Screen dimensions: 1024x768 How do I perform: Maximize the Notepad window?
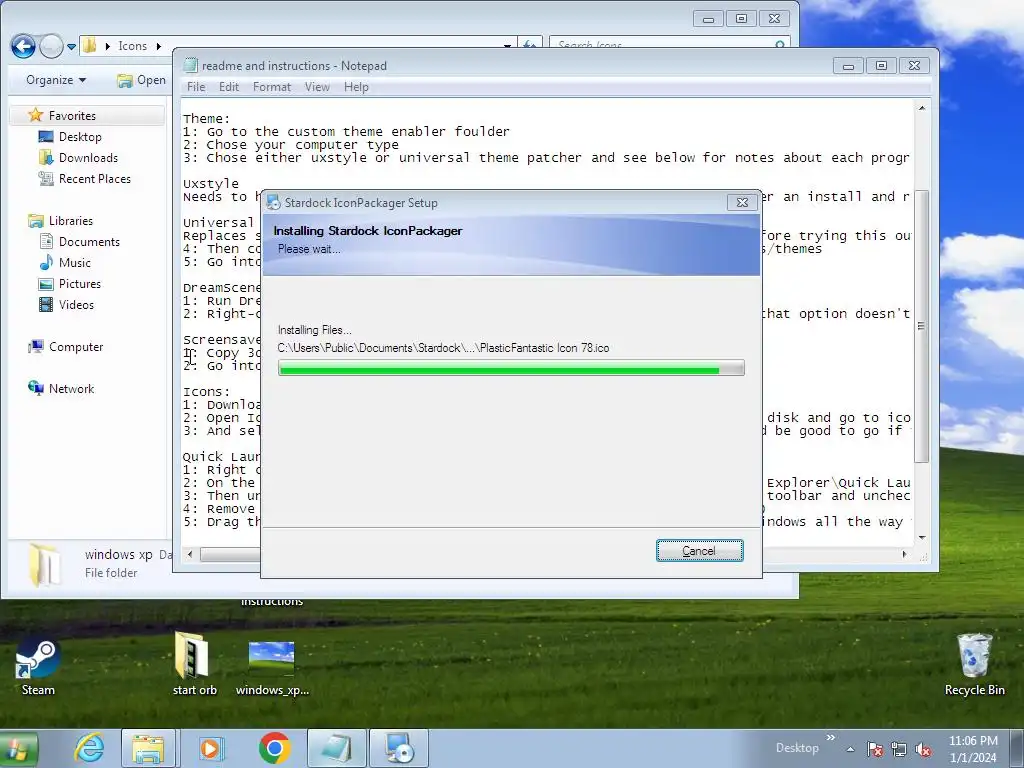[881, 66]
